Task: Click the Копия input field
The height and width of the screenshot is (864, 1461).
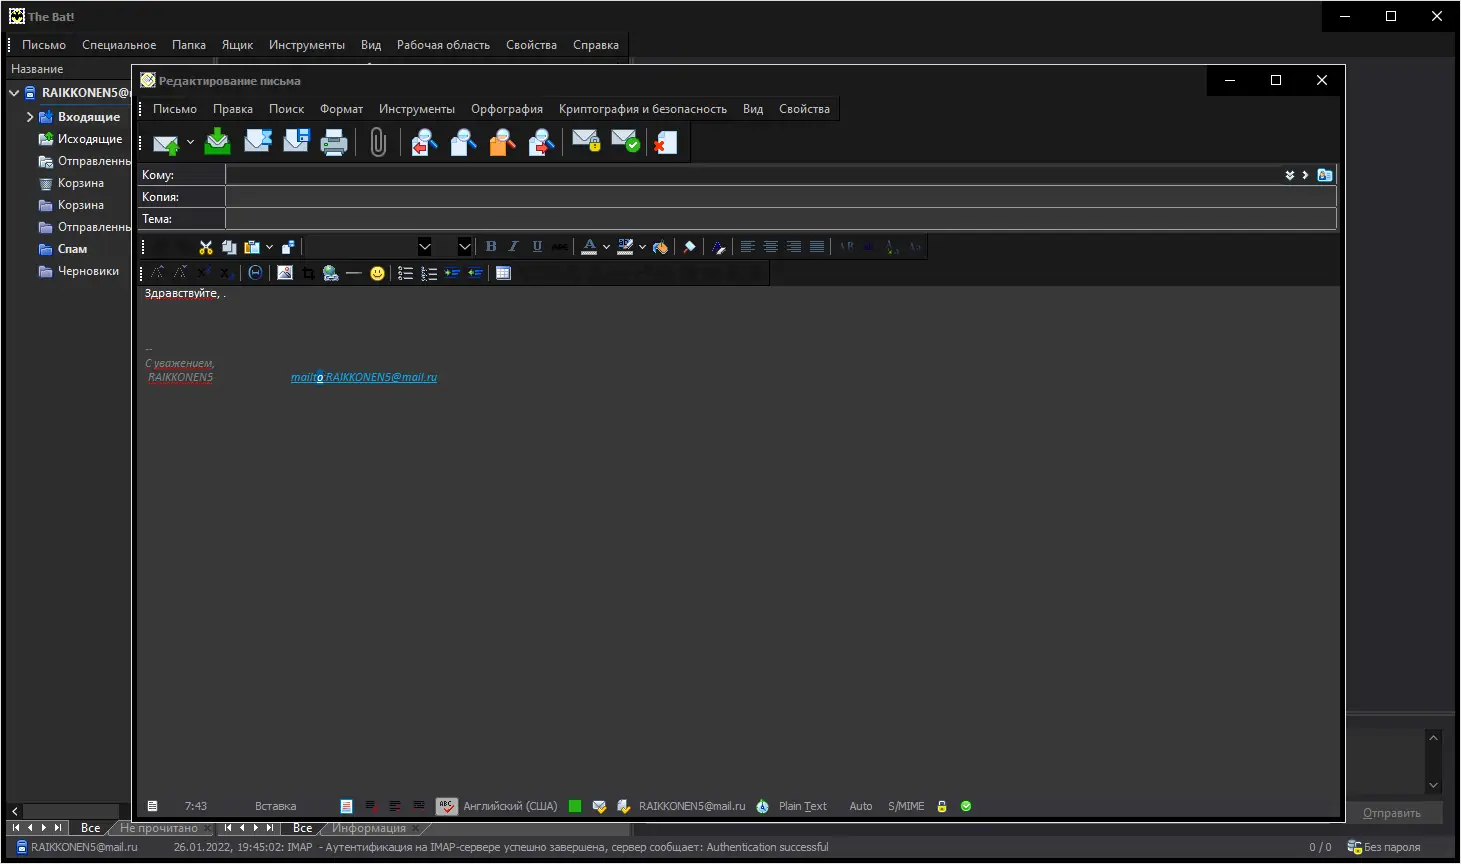Action: pos(781,197)
